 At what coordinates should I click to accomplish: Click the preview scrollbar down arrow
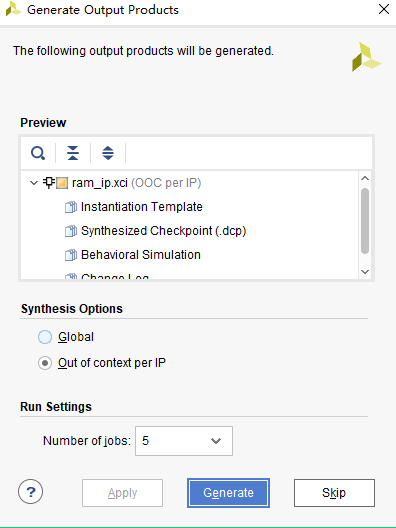point(365,271)
